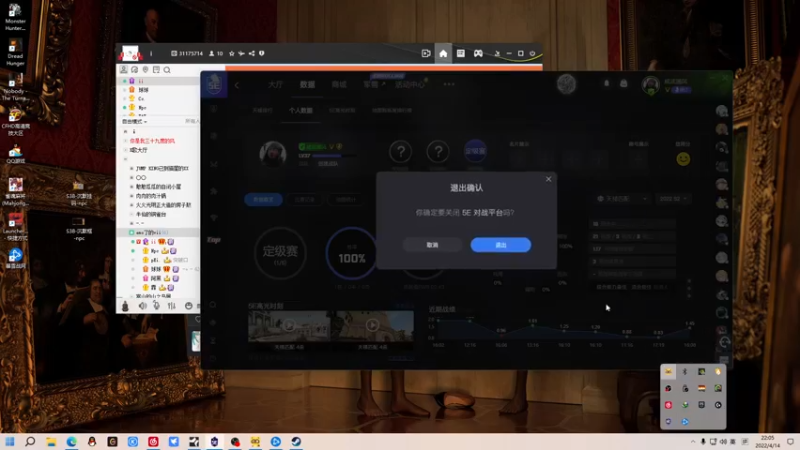Viewport: 800px width, 450px height.
Task: Toggle speaker volume icon in voice chat bottom bar
Action: 142,306
